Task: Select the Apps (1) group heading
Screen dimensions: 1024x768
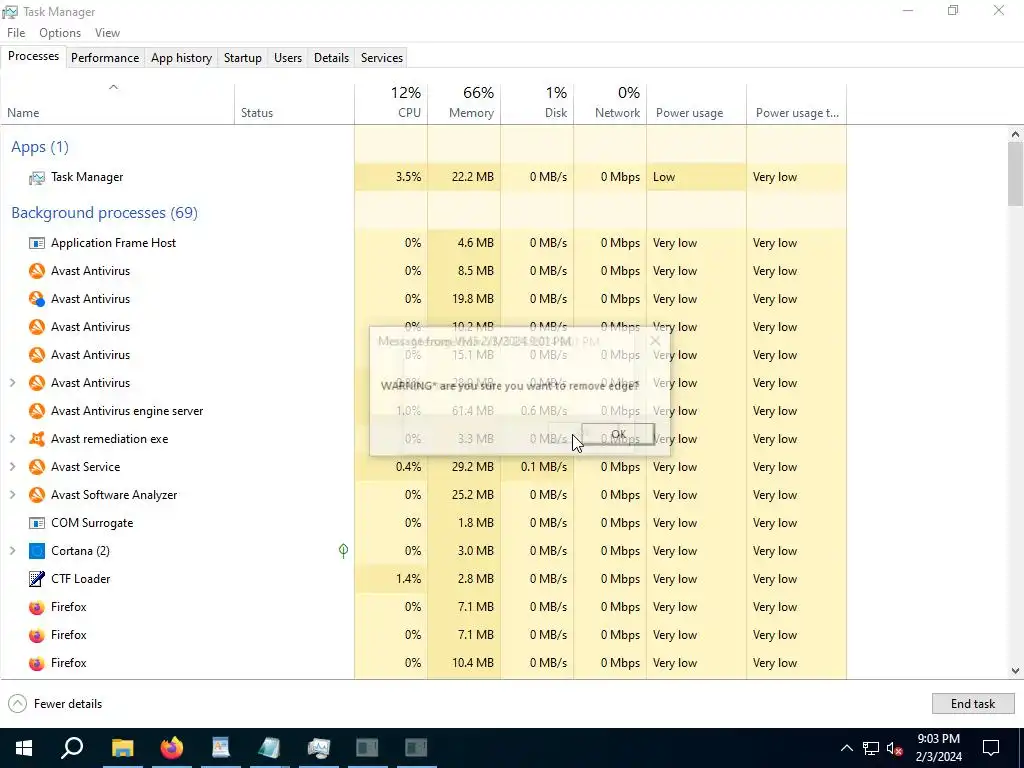Action: point(40,147)
